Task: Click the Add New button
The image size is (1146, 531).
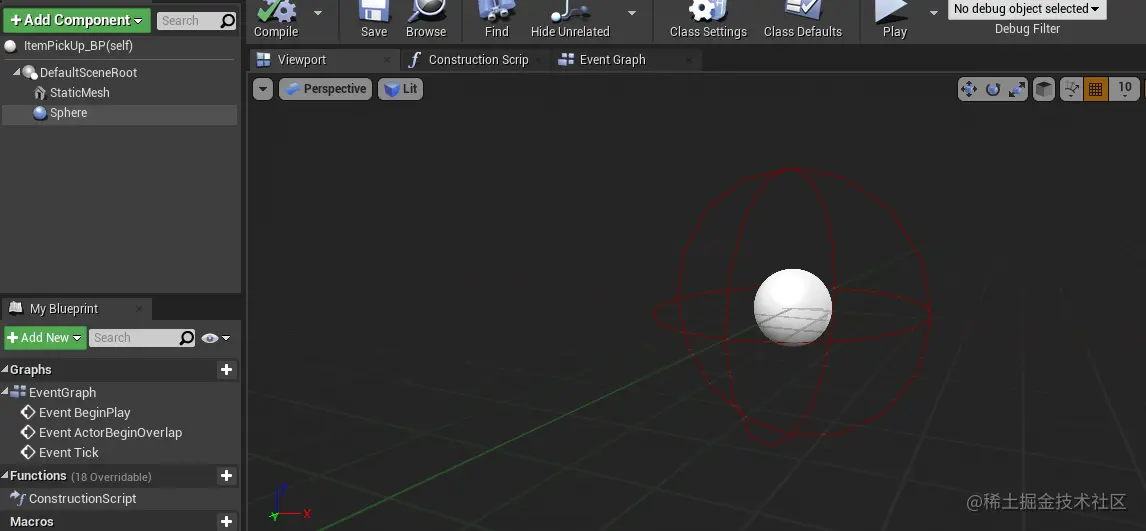Action: (x=45, y=337)
